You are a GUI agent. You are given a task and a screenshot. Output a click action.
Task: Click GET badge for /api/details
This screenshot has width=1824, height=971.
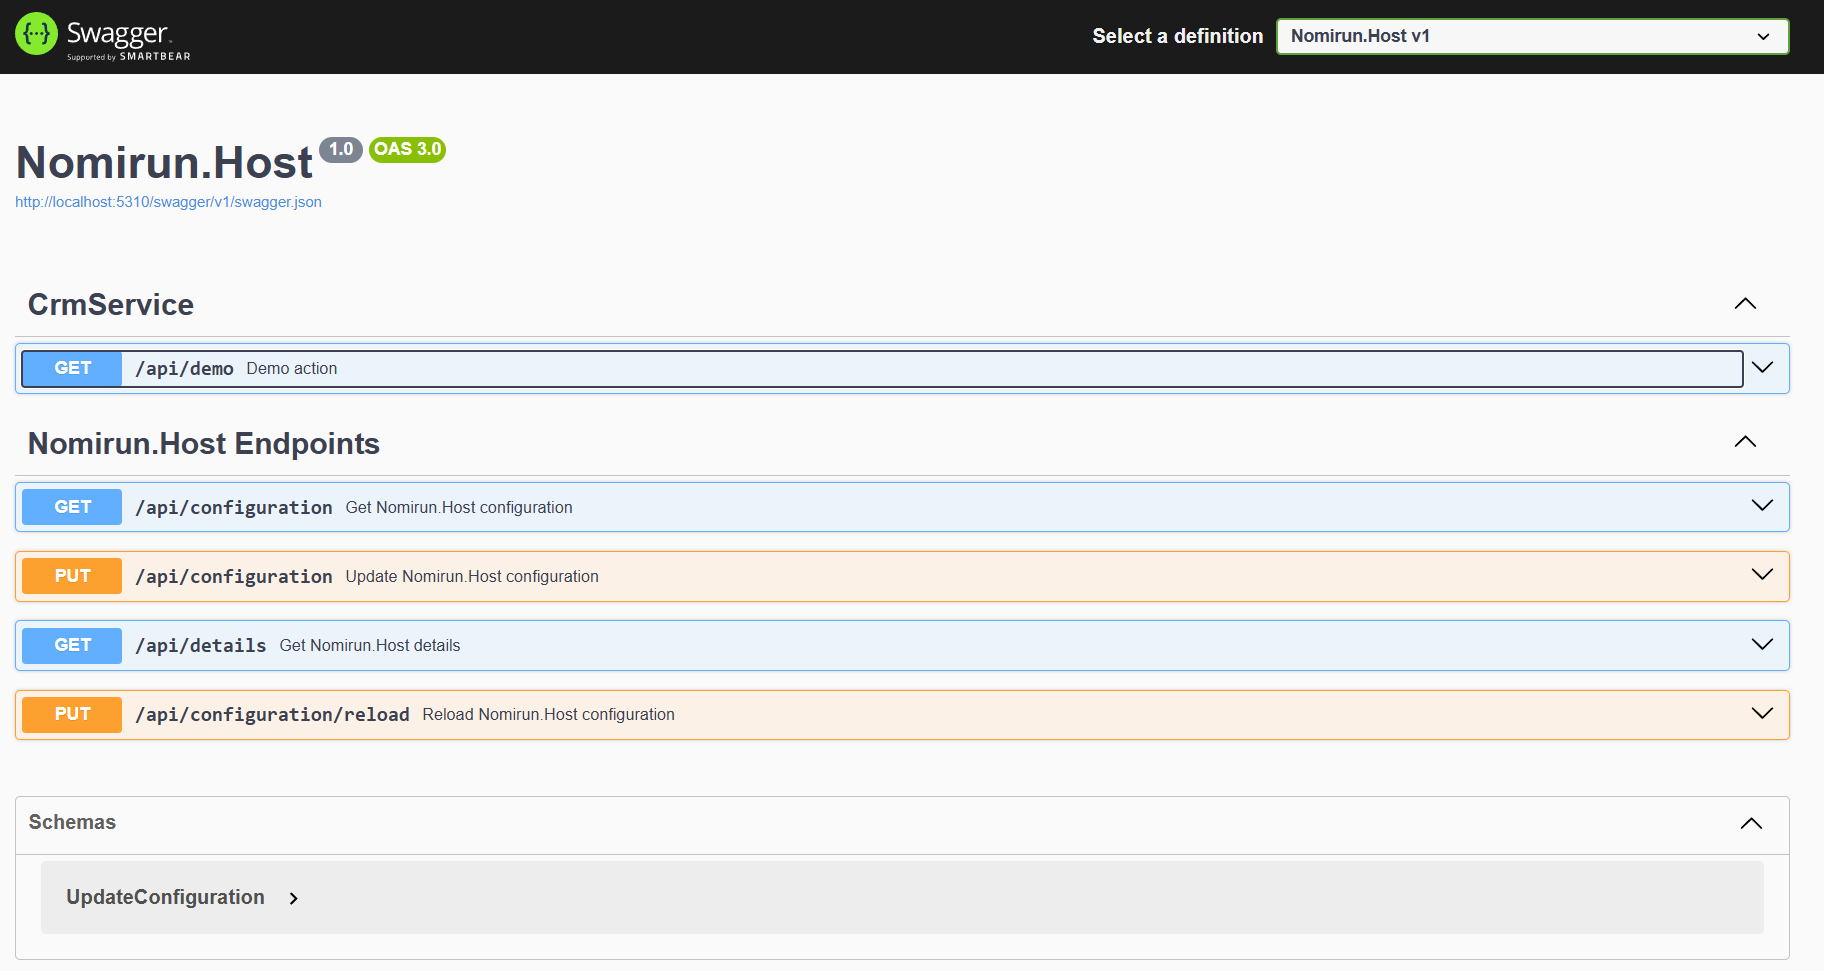coord(72,645)
